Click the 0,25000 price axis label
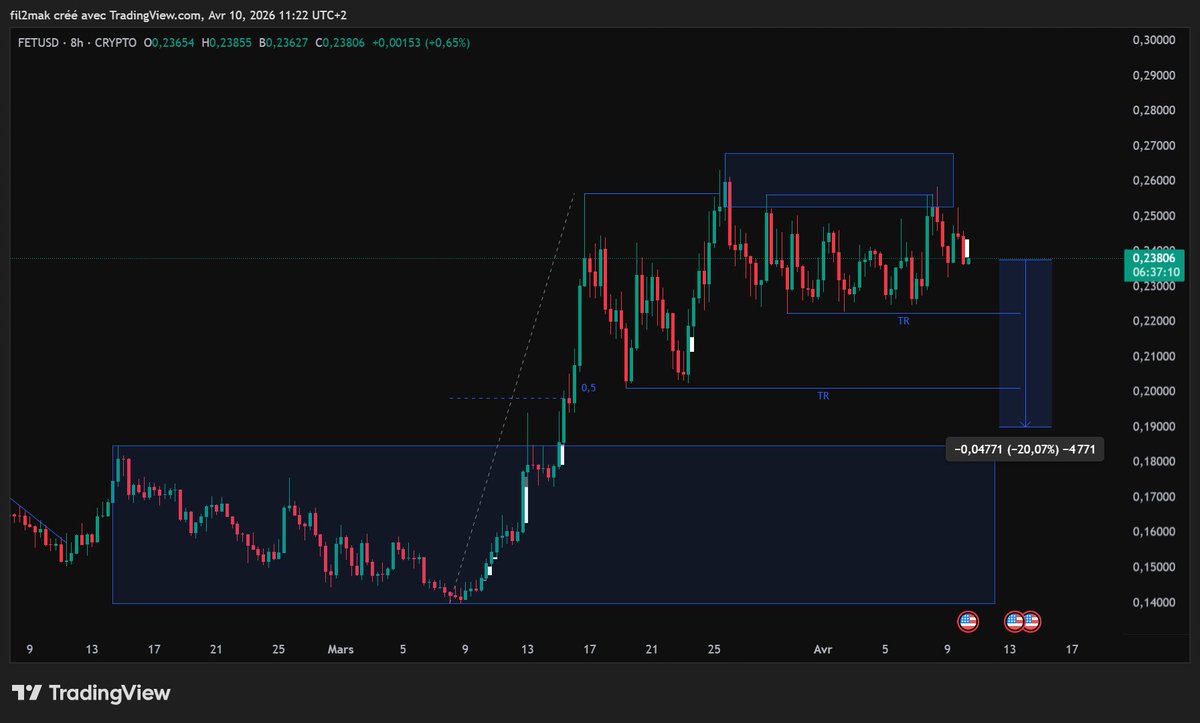Image resolution: width=1200 pixels, height=723 pixels. [x=1153, y=216]
